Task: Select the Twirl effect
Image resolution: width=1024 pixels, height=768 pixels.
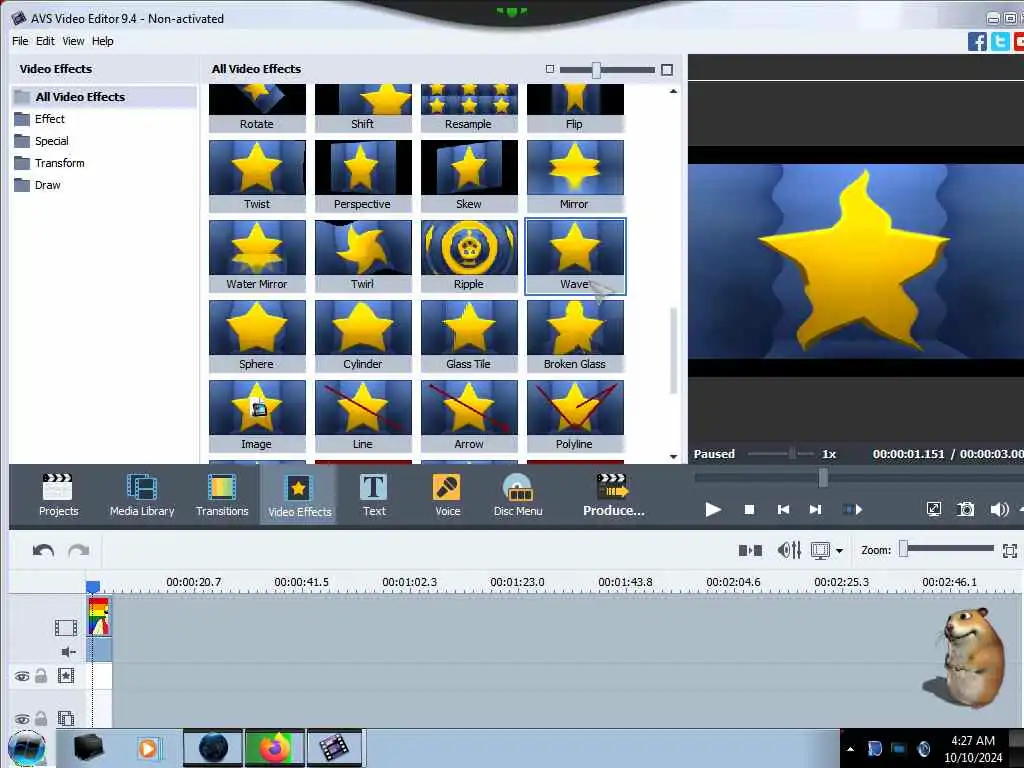Action: pos(363,256)
